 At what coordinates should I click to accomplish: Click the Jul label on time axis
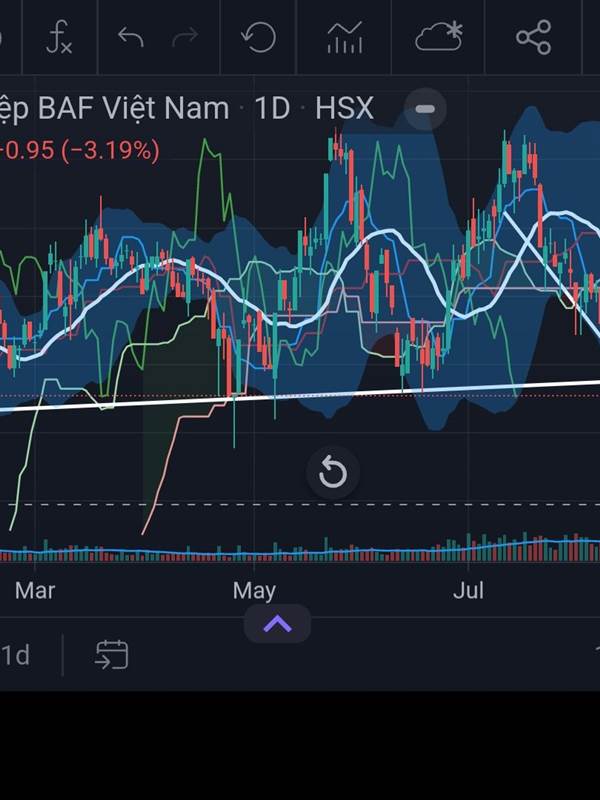click(x=468, y=591)
